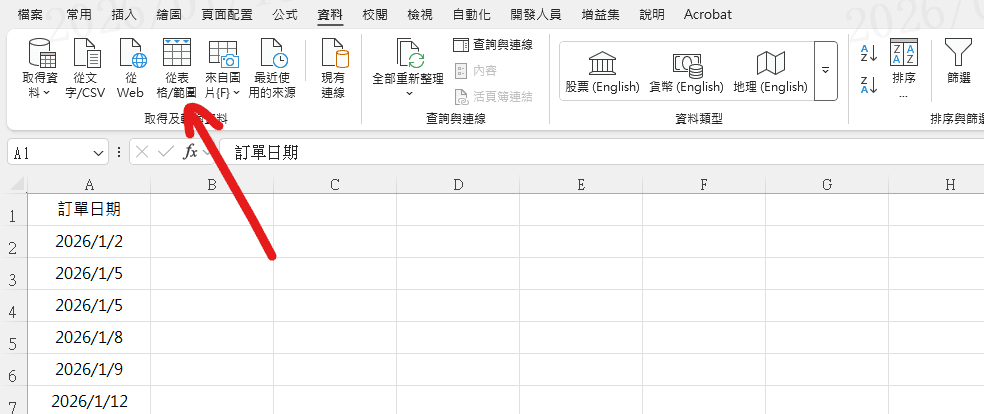The width and height of the screenshot is (984, 414).
Task: Select cell A2 containing 2026/1/2
Action: (x=89, y=242)
